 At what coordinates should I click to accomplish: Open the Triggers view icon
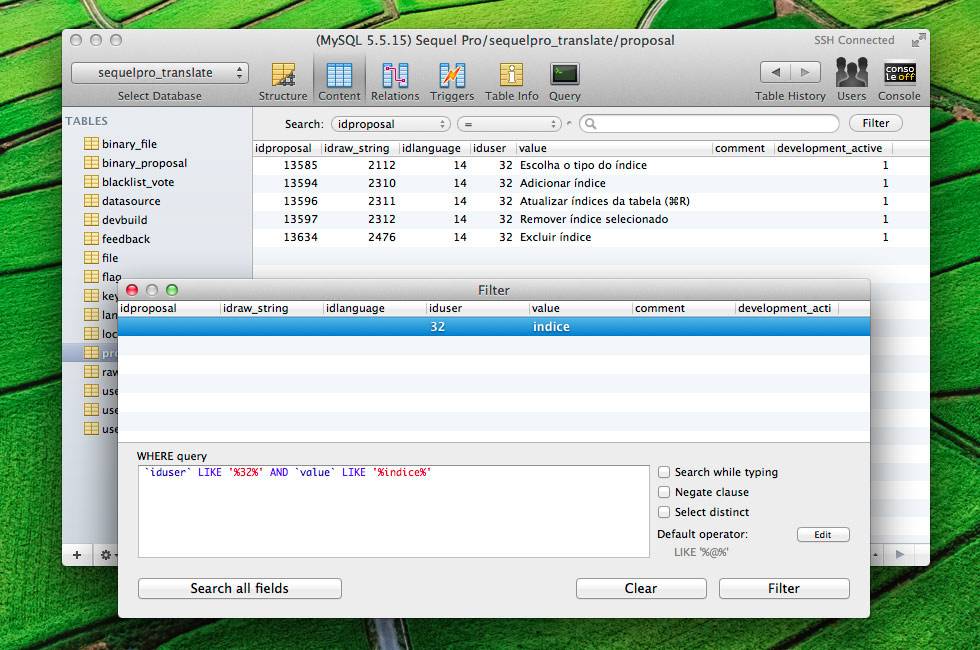tap(452, 75)
